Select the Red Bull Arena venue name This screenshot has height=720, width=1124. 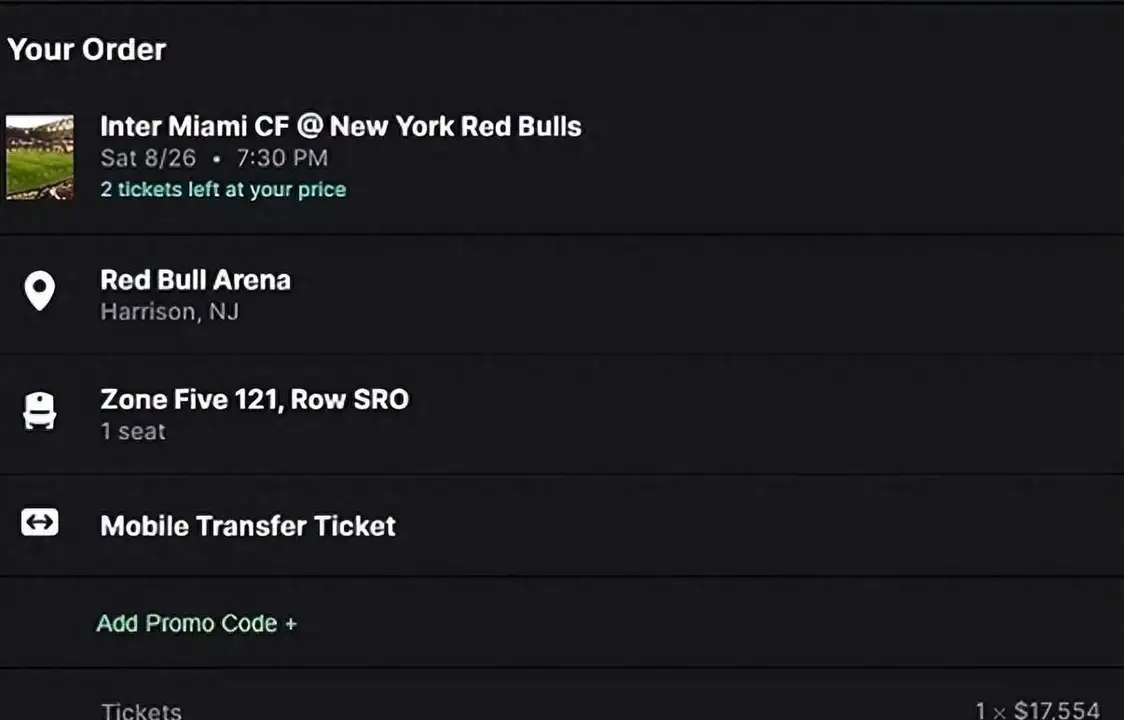[195, 280]
